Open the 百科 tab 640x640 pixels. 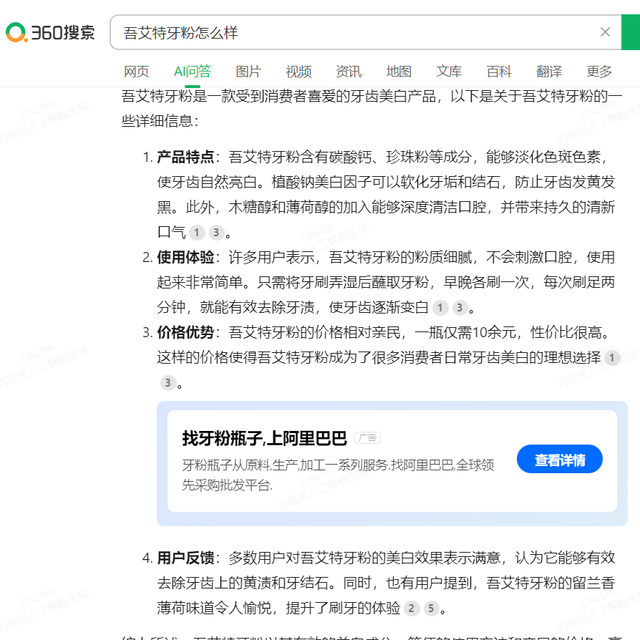[x=499, y=71]
